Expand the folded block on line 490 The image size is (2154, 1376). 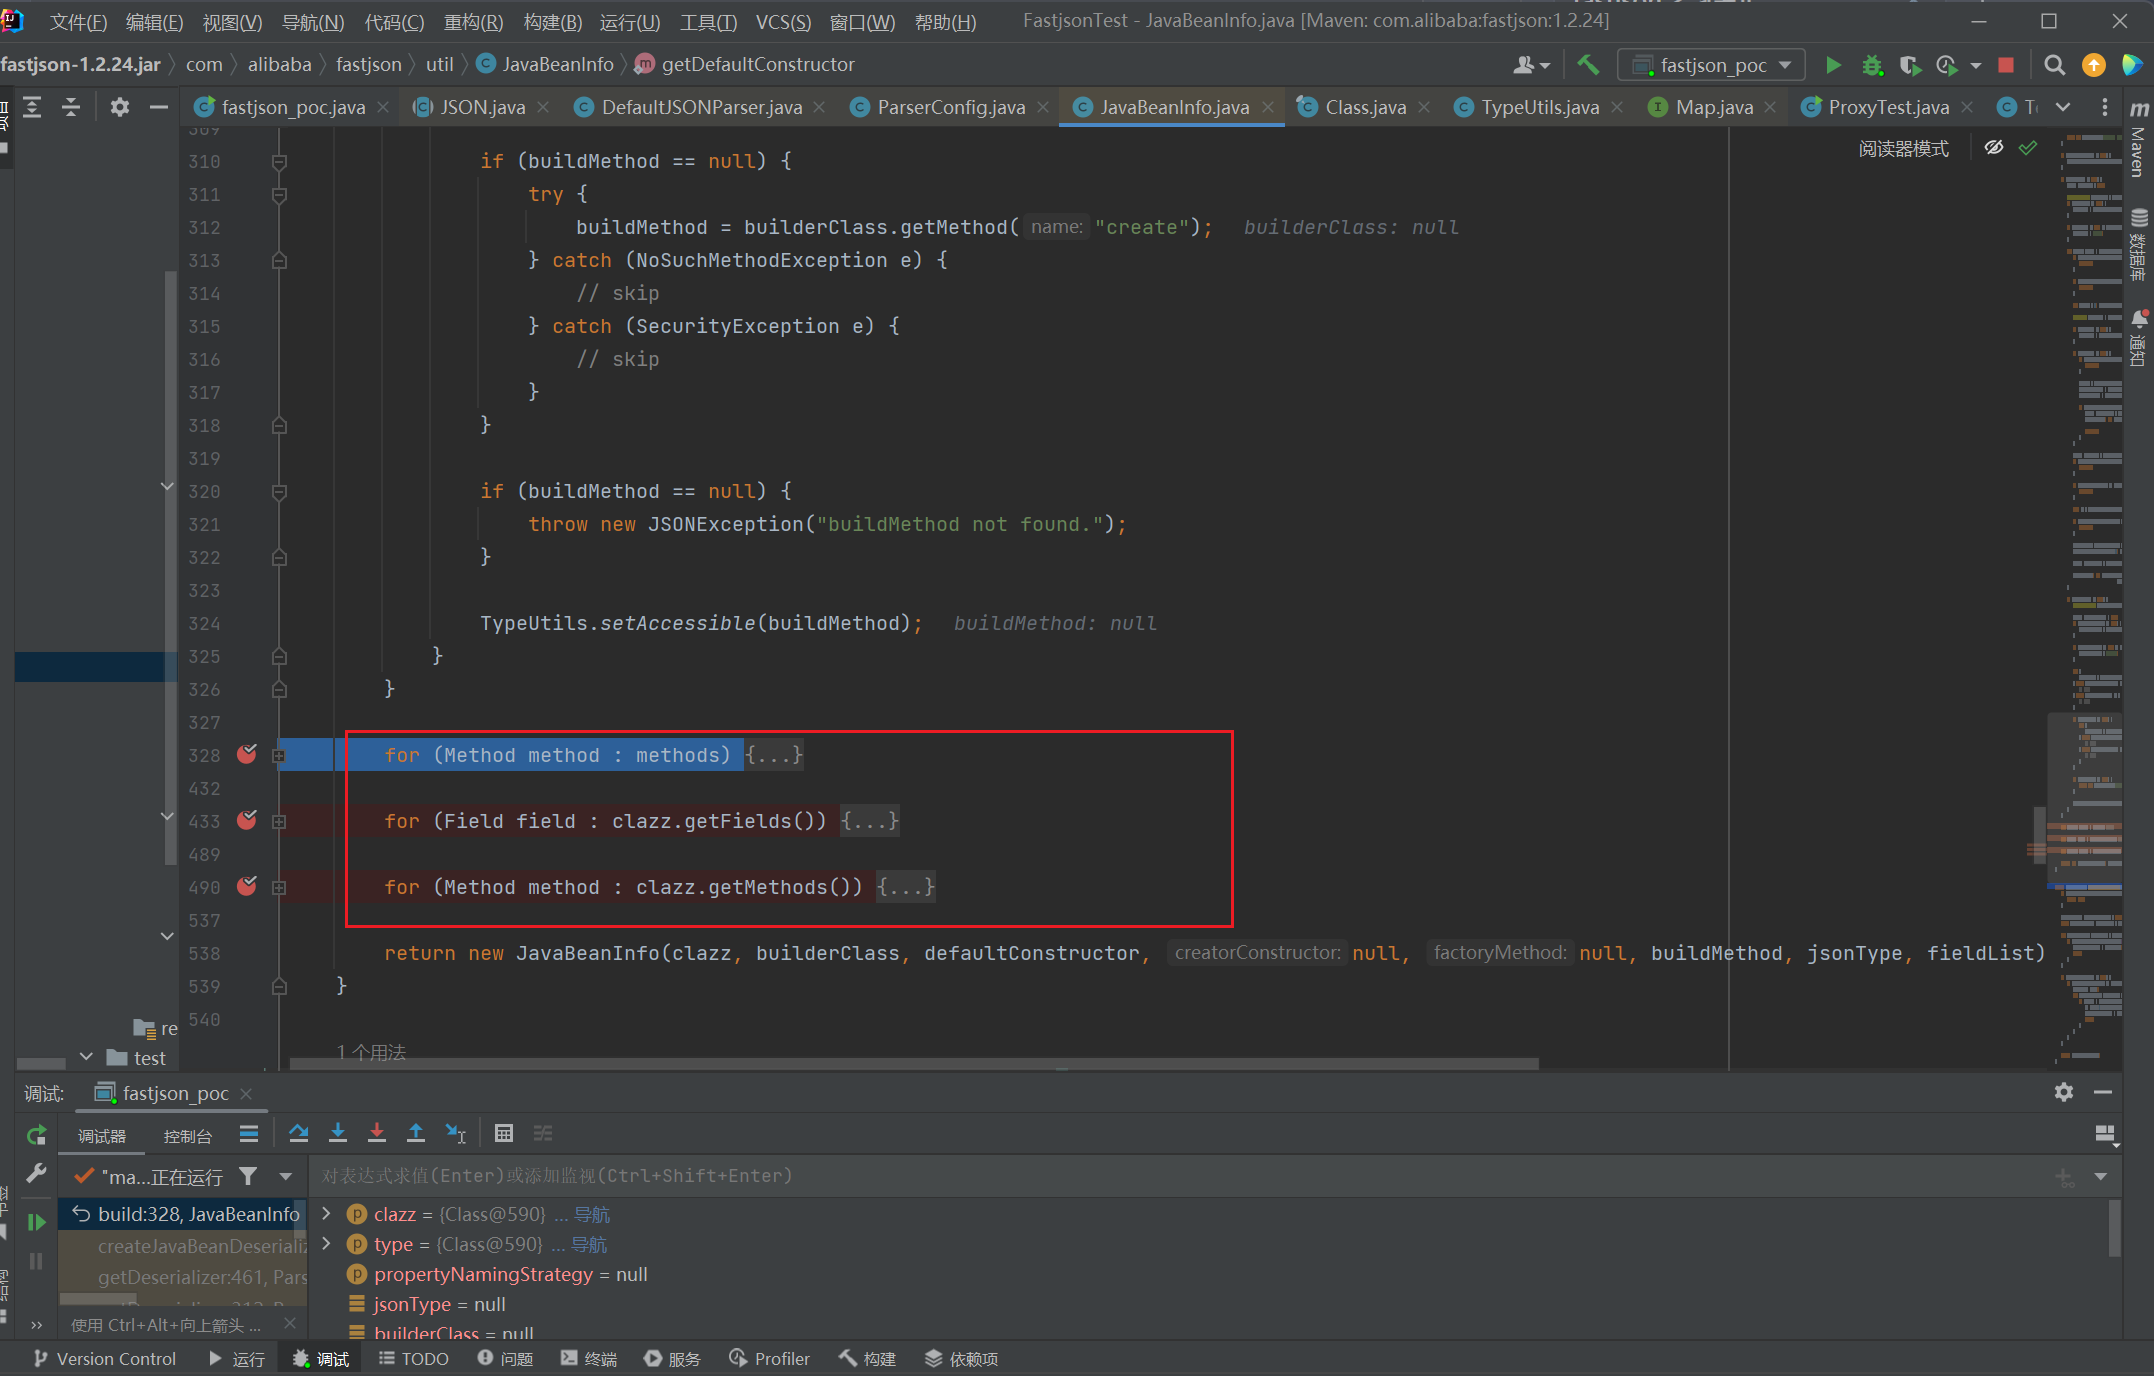tap(280, 888)
